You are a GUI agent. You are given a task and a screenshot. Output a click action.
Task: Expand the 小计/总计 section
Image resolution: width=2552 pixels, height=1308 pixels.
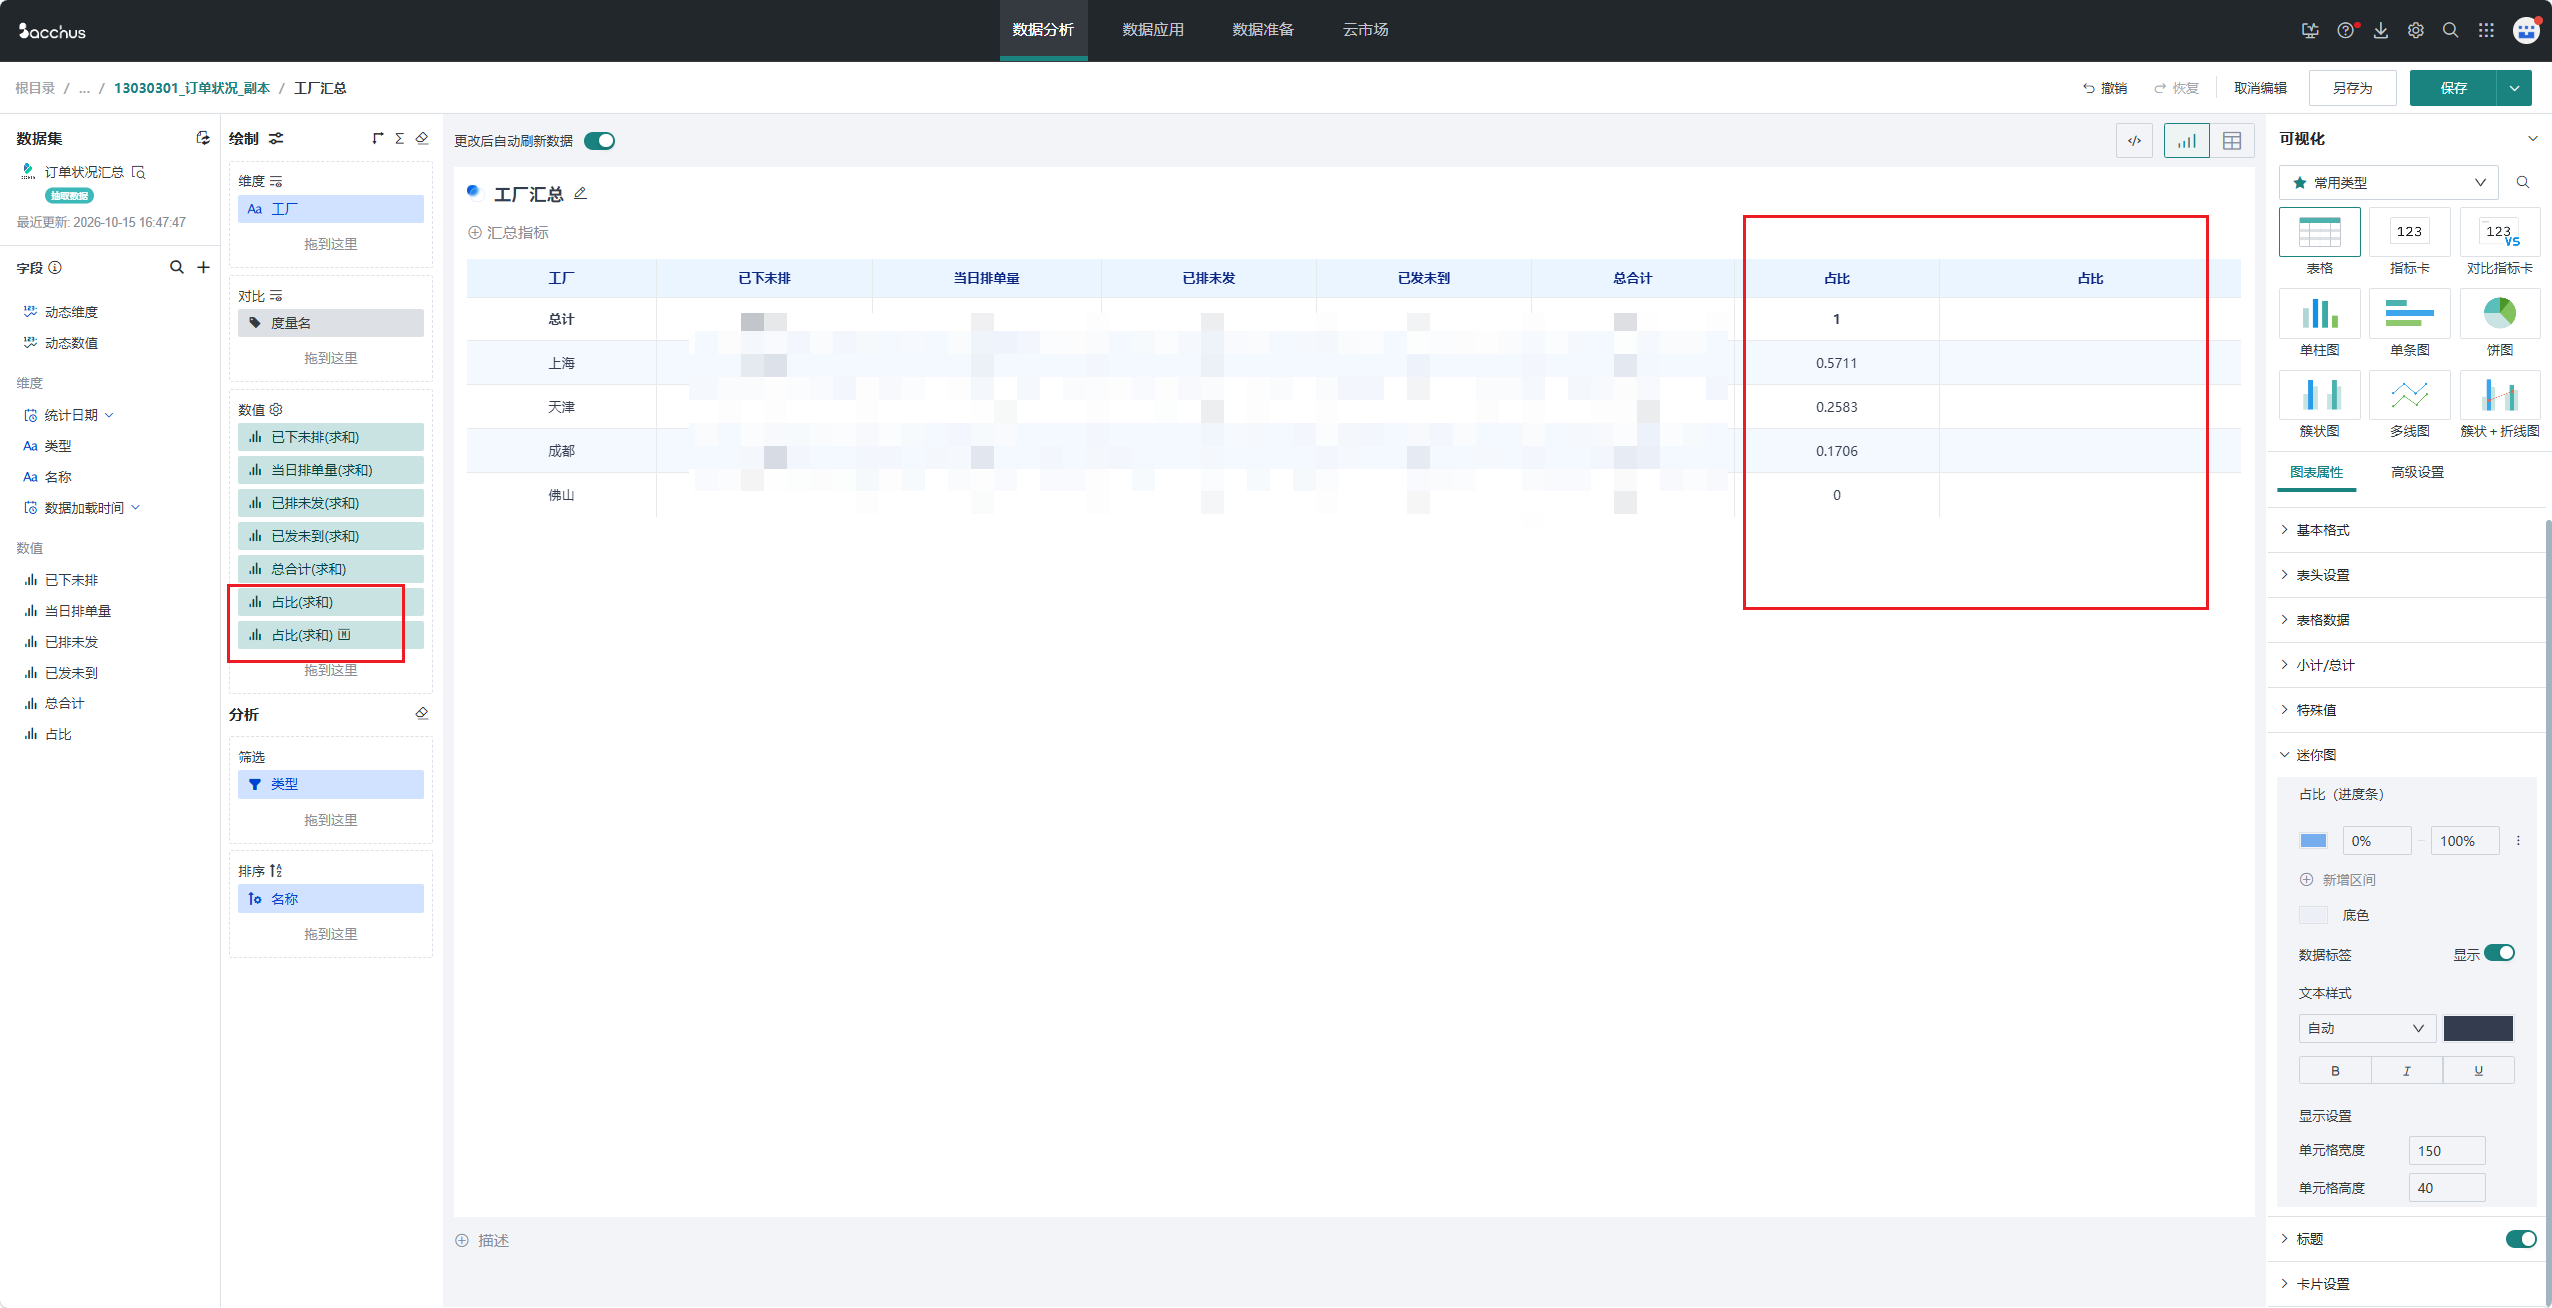point(2407,665)
